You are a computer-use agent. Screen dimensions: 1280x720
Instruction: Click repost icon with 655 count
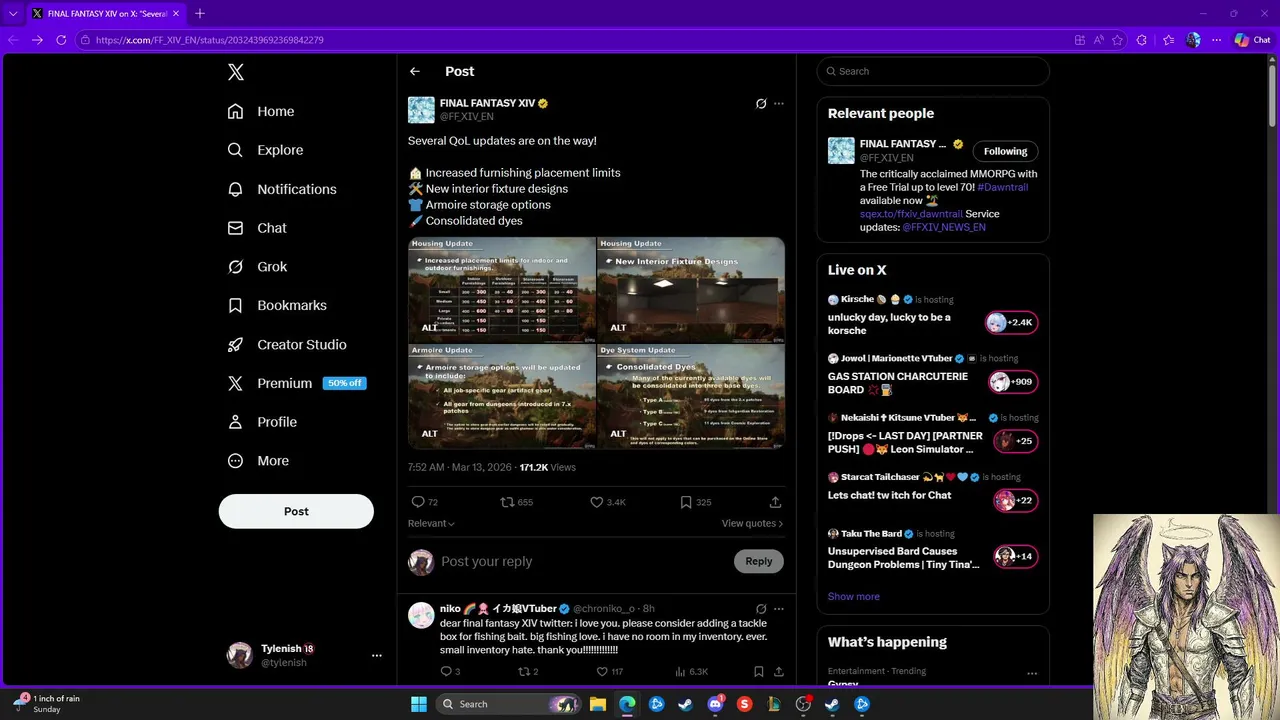point(507,502)
